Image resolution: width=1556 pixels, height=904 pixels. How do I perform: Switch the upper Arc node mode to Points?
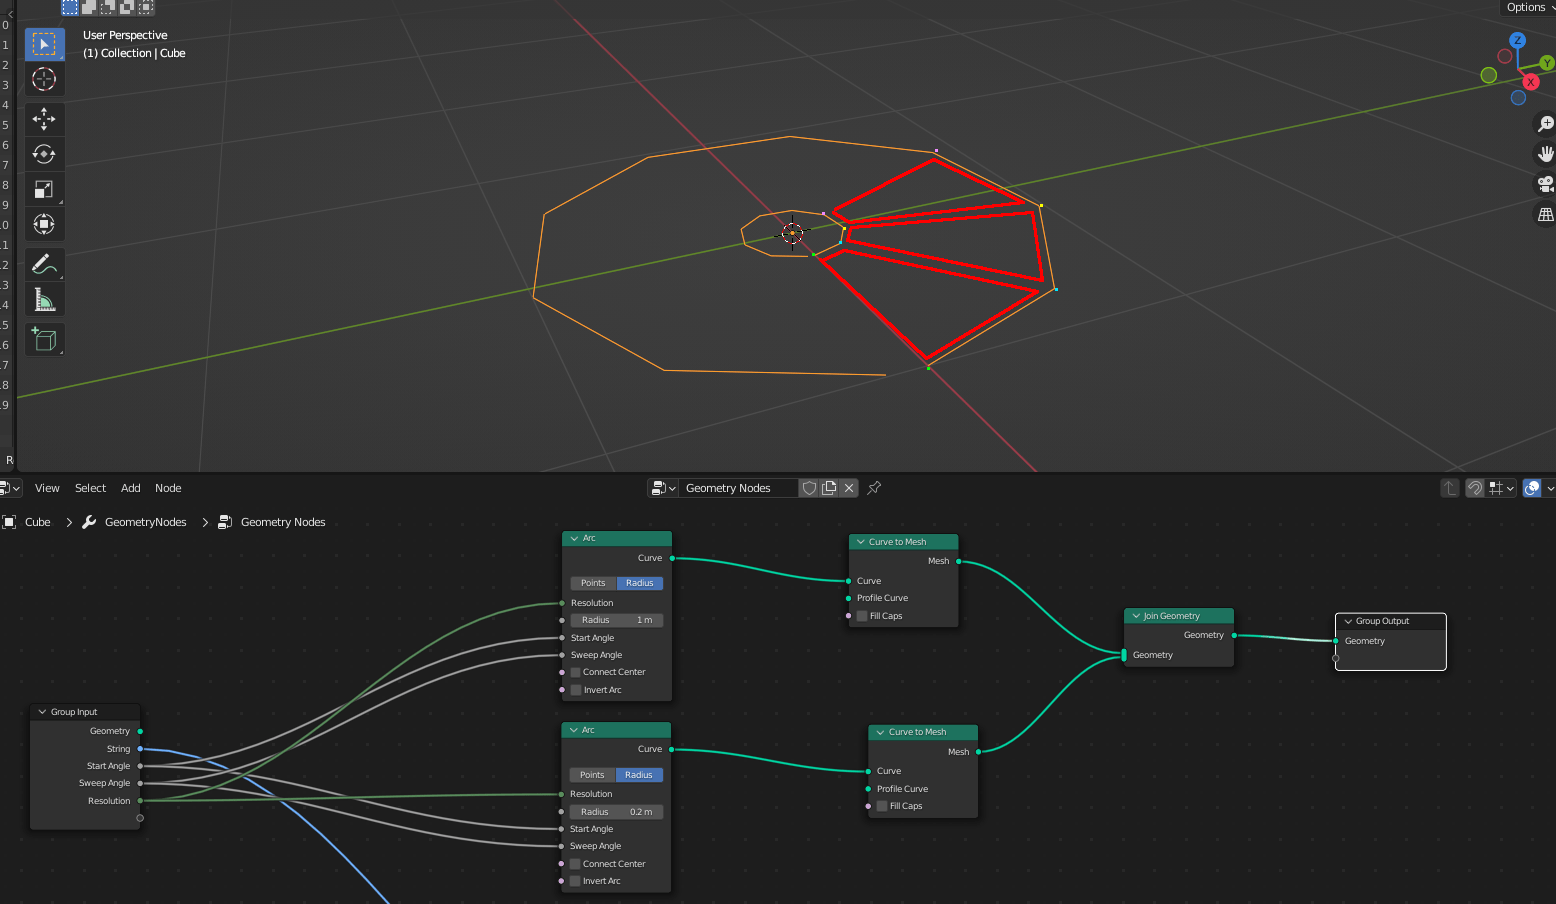click(x=592, y=582)
